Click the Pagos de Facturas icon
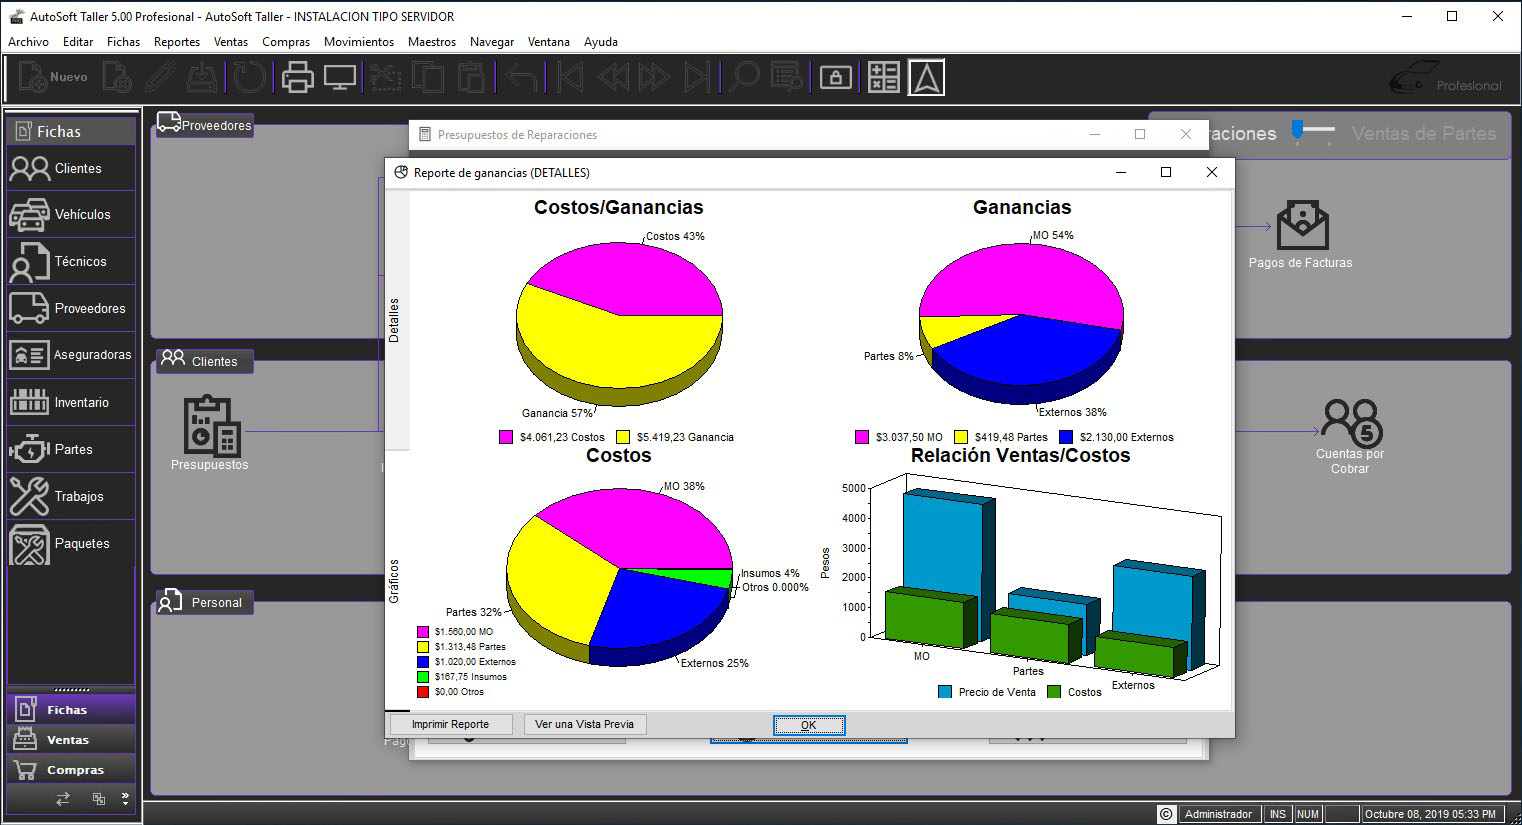 point(1302,226)
